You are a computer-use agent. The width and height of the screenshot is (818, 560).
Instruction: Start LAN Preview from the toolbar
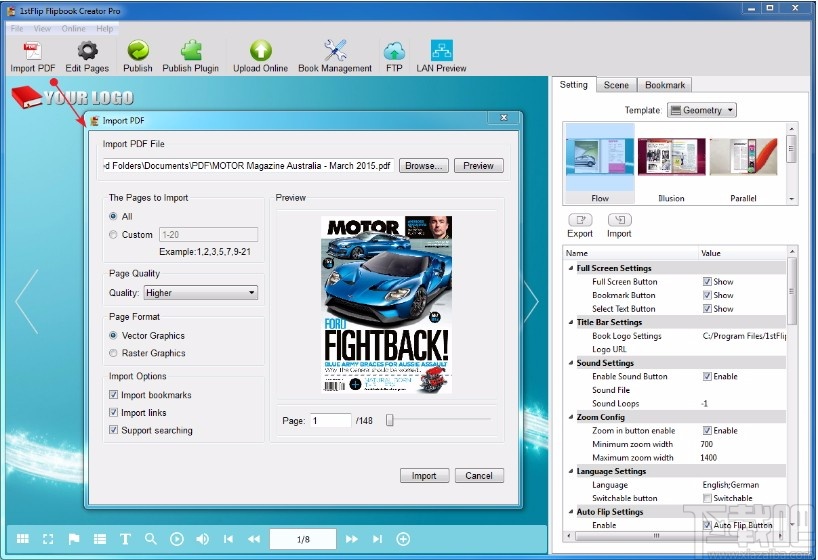[x=441, y=57]
